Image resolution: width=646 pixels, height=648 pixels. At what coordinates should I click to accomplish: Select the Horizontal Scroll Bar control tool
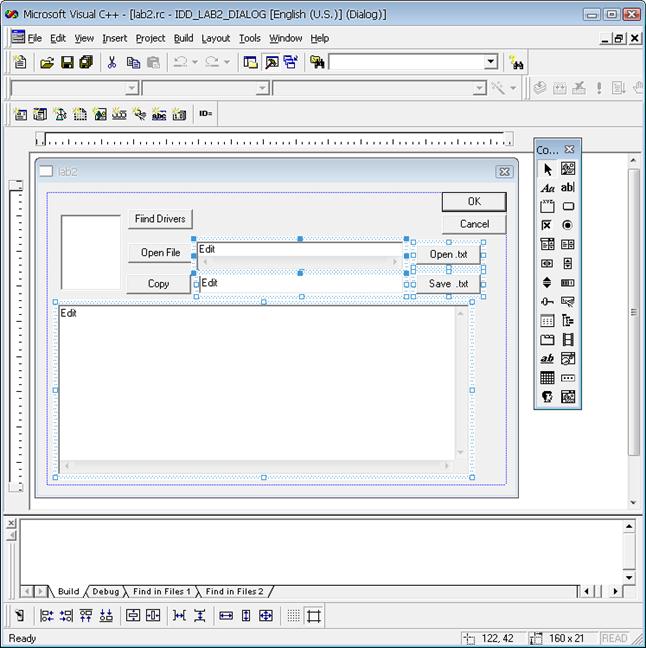[547, 263]
